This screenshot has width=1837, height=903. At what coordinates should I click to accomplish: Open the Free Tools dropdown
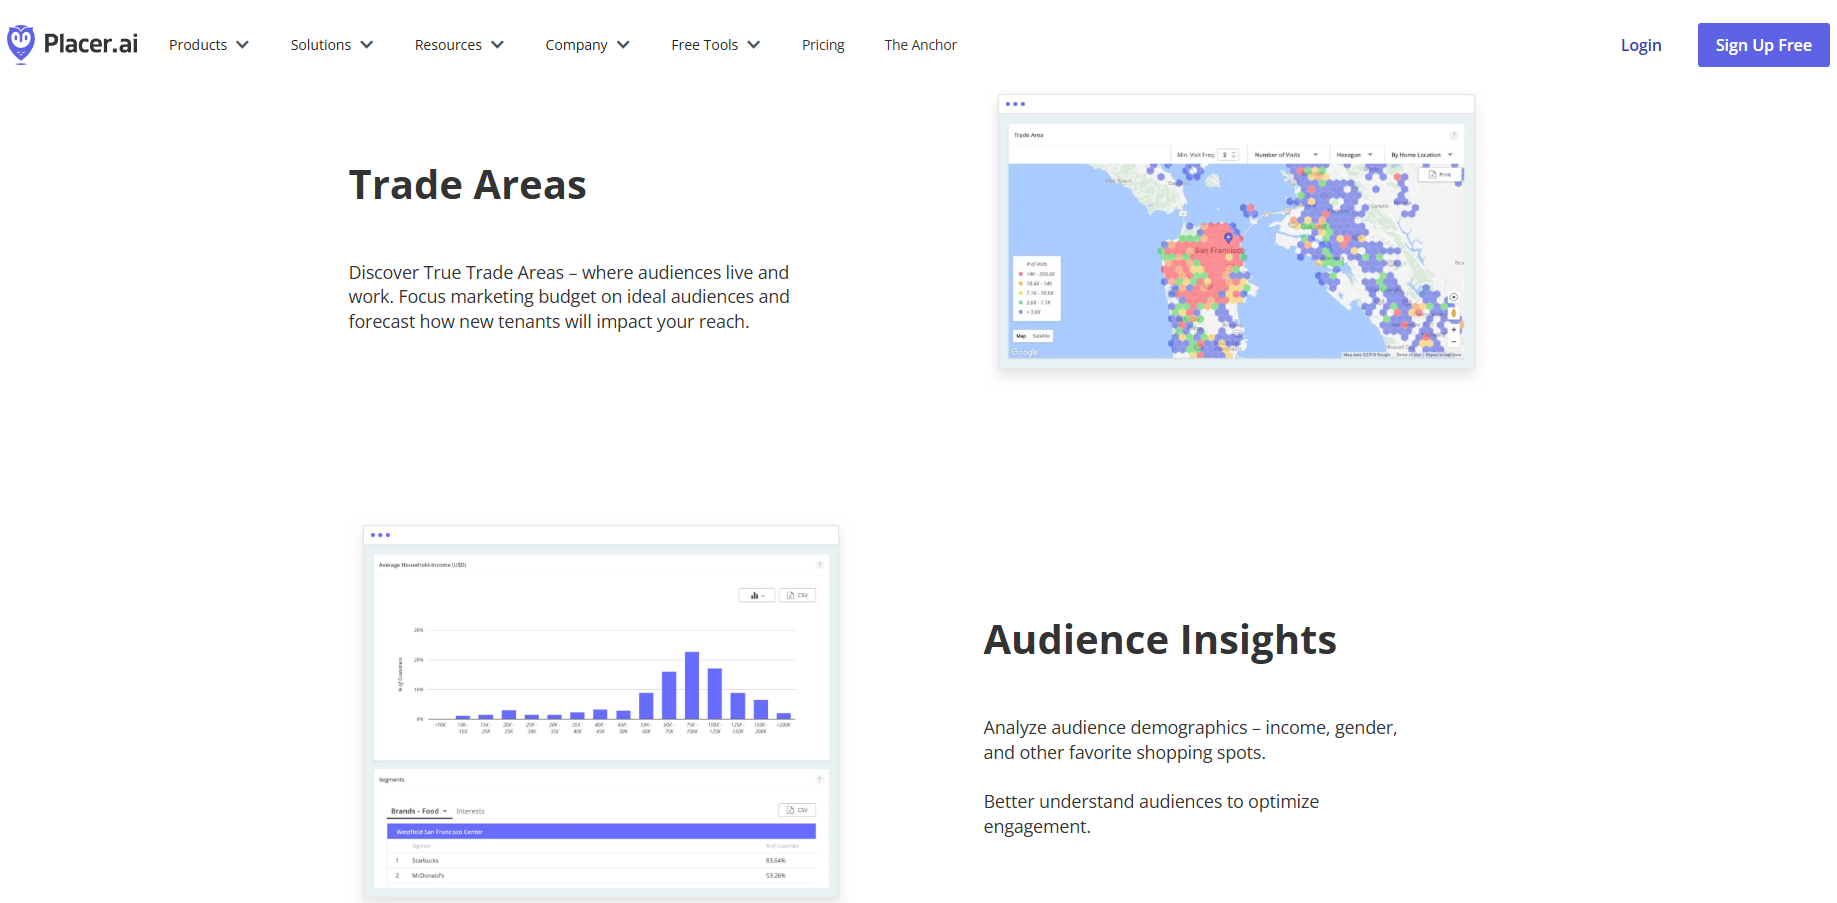715,45
